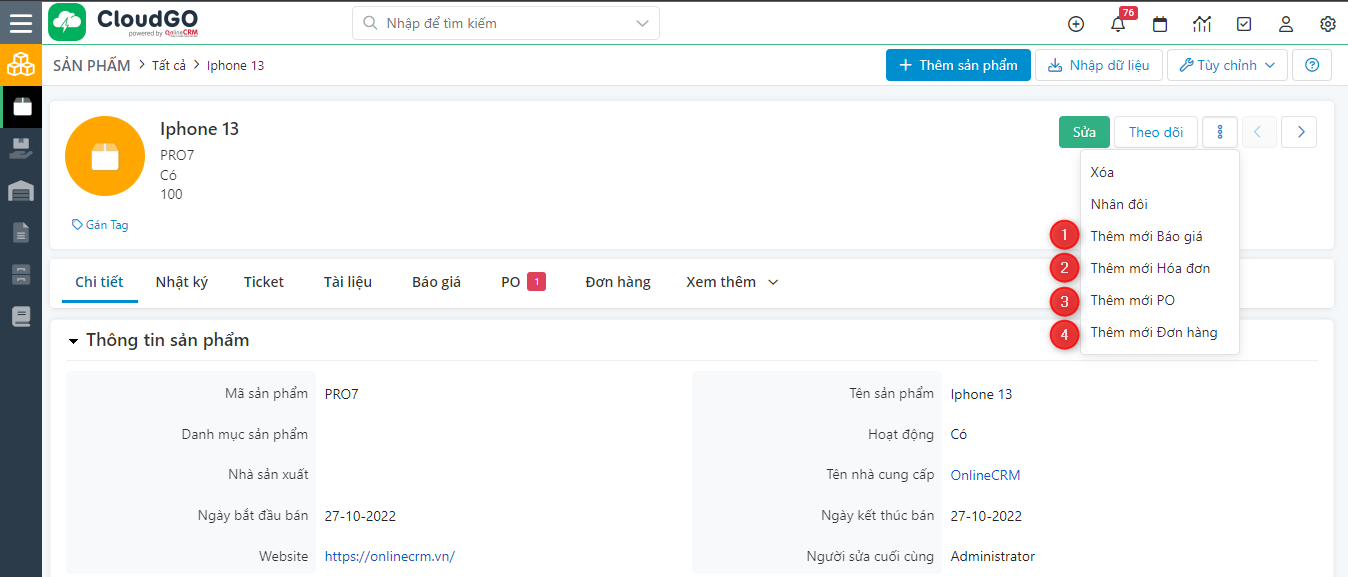Open notifications bell showing 76 alerts
The width and height of the screenshot is (1348, 577).
pyautogui.click(x=1118, y=23)
